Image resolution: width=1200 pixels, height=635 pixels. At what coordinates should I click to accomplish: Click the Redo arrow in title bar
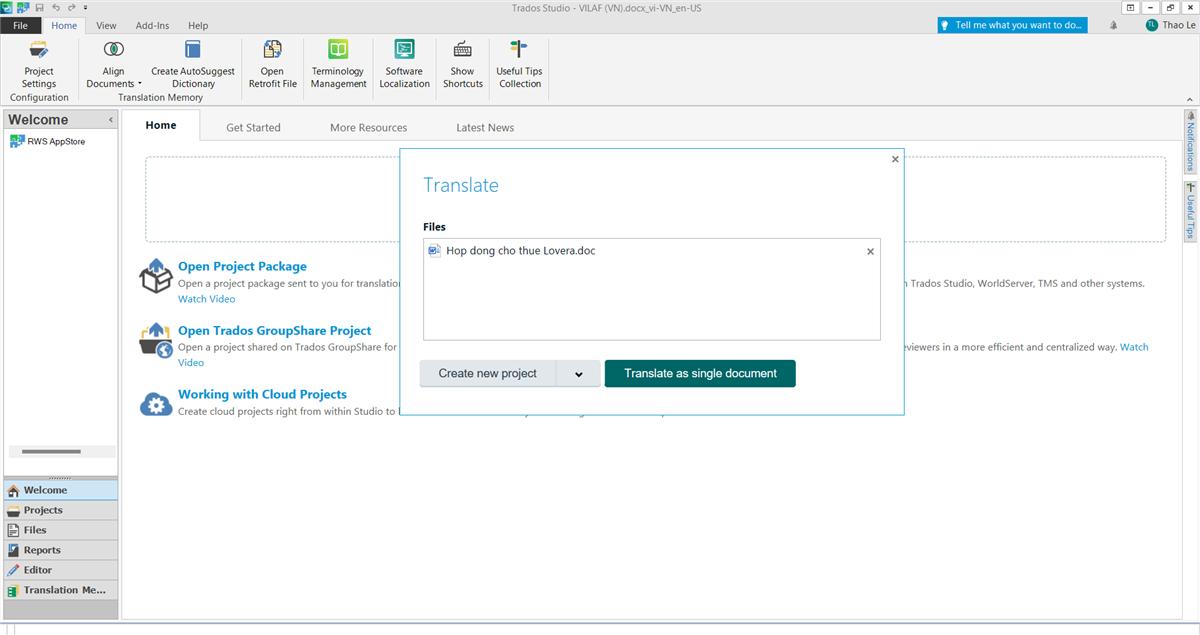(71, 7)
